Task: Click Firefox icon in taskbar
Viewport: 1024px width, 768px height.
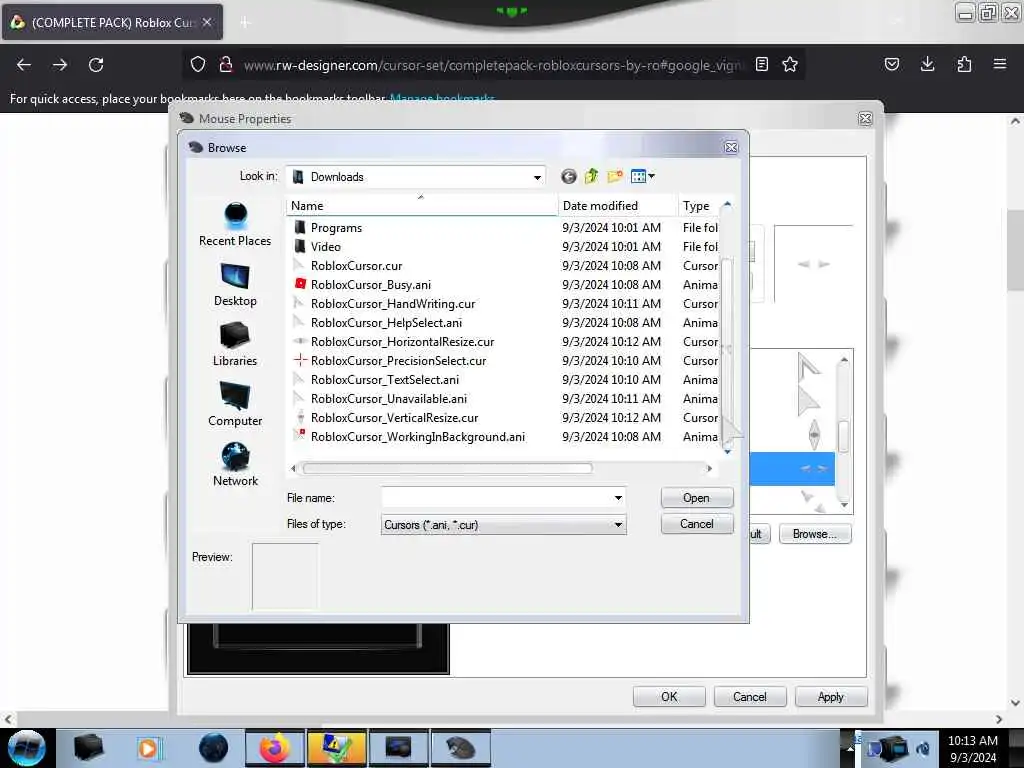Action: [275, 748]
